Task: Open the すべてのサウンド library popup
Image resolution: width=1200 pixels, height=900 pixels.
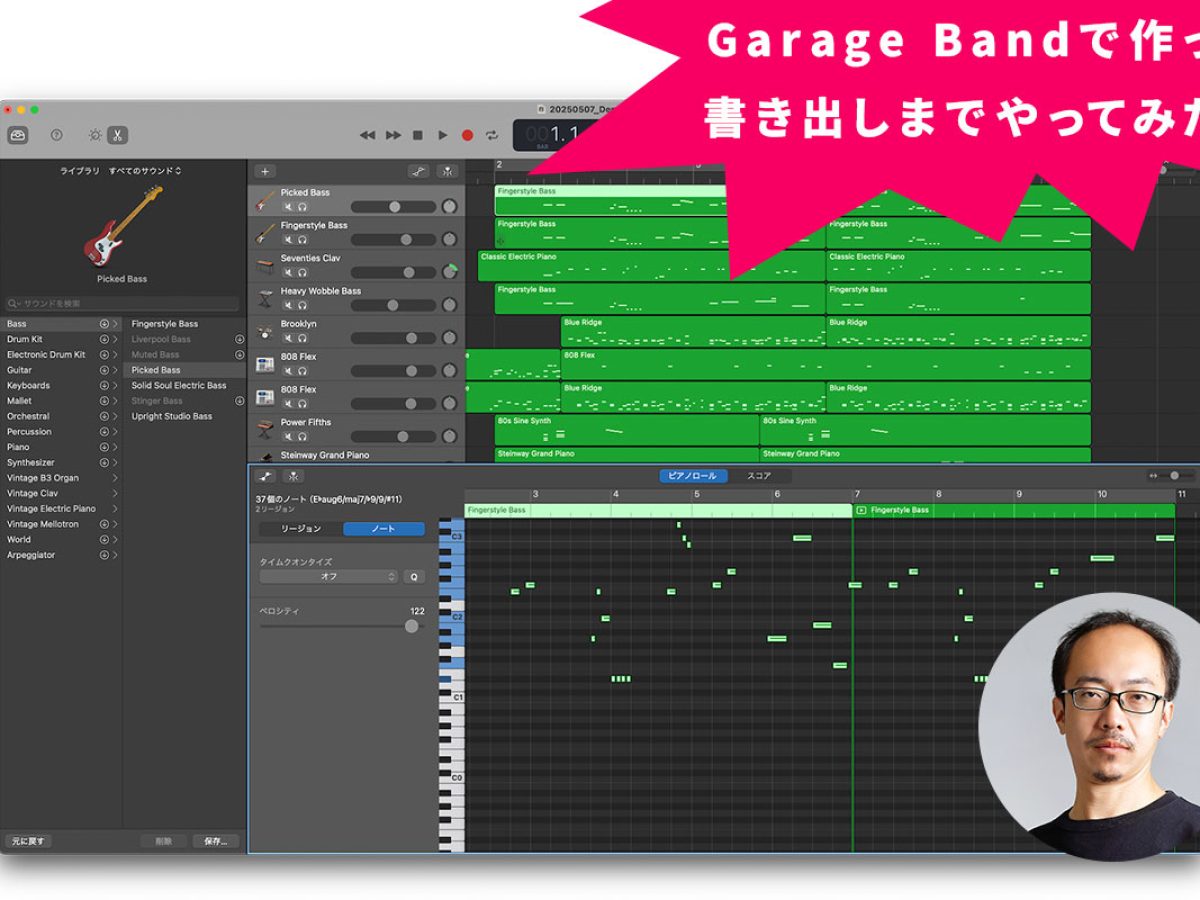Action: pos(145,171)
